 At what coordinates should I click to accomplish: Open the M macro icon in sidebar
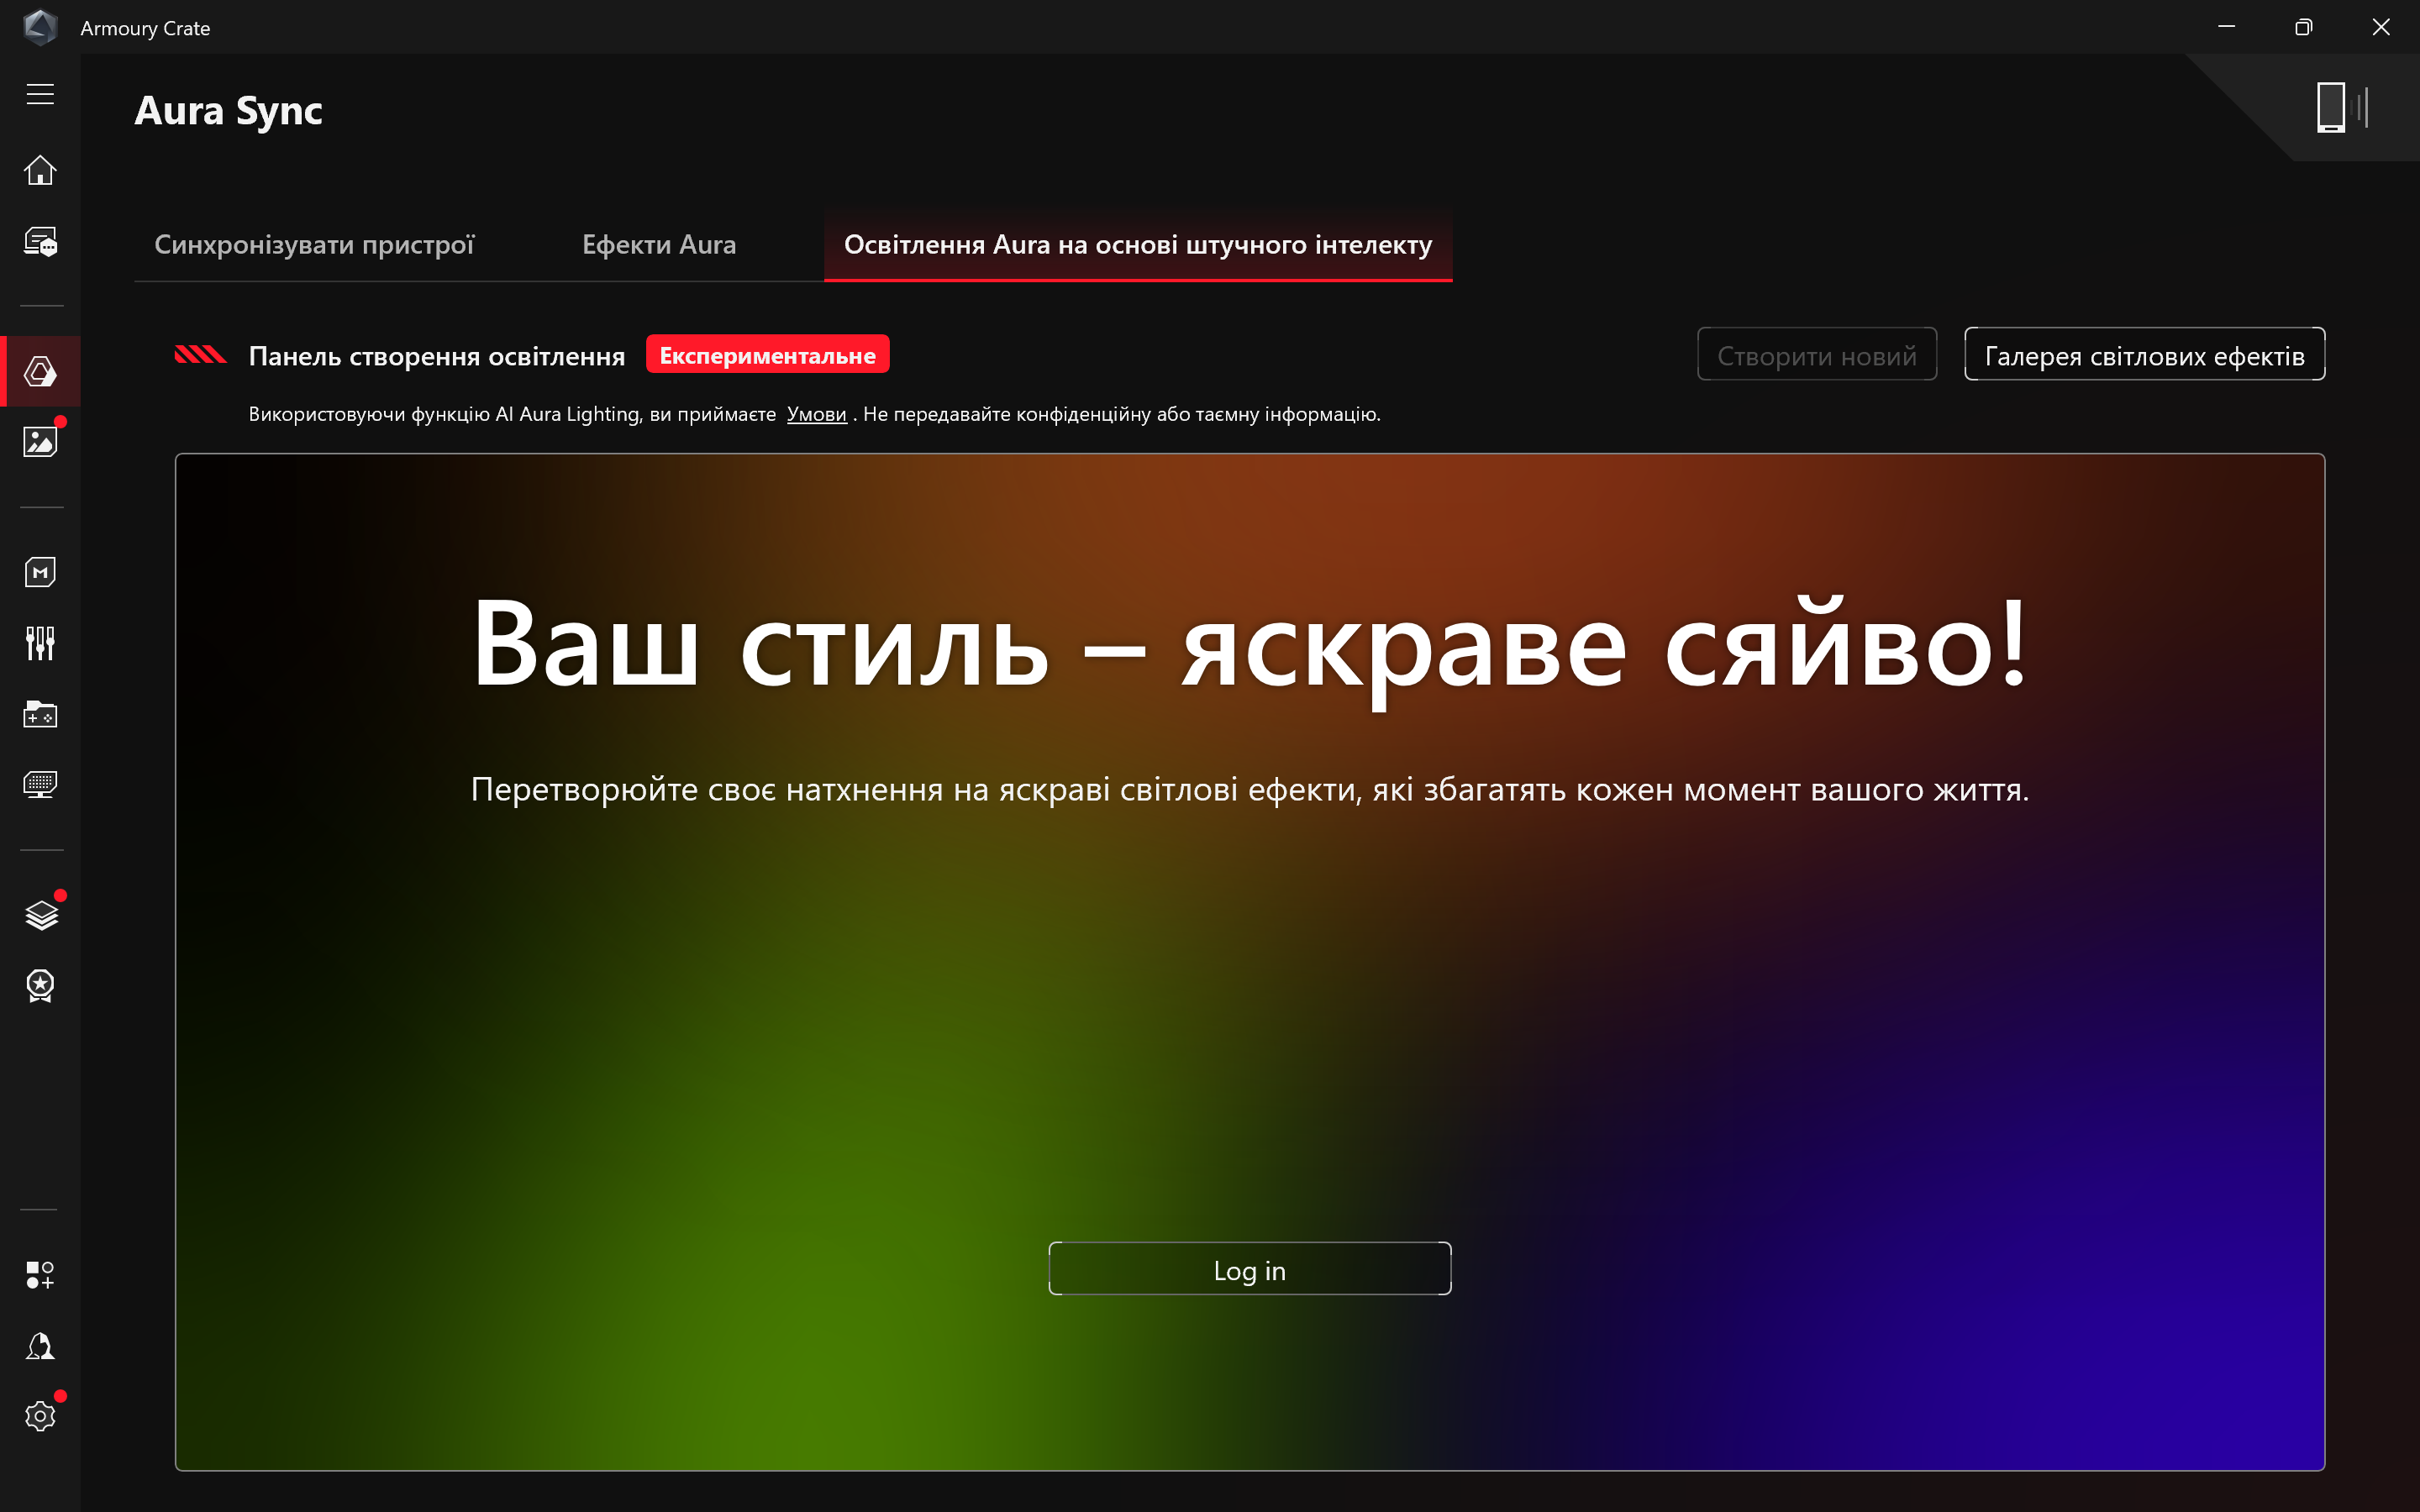[40, 572]
